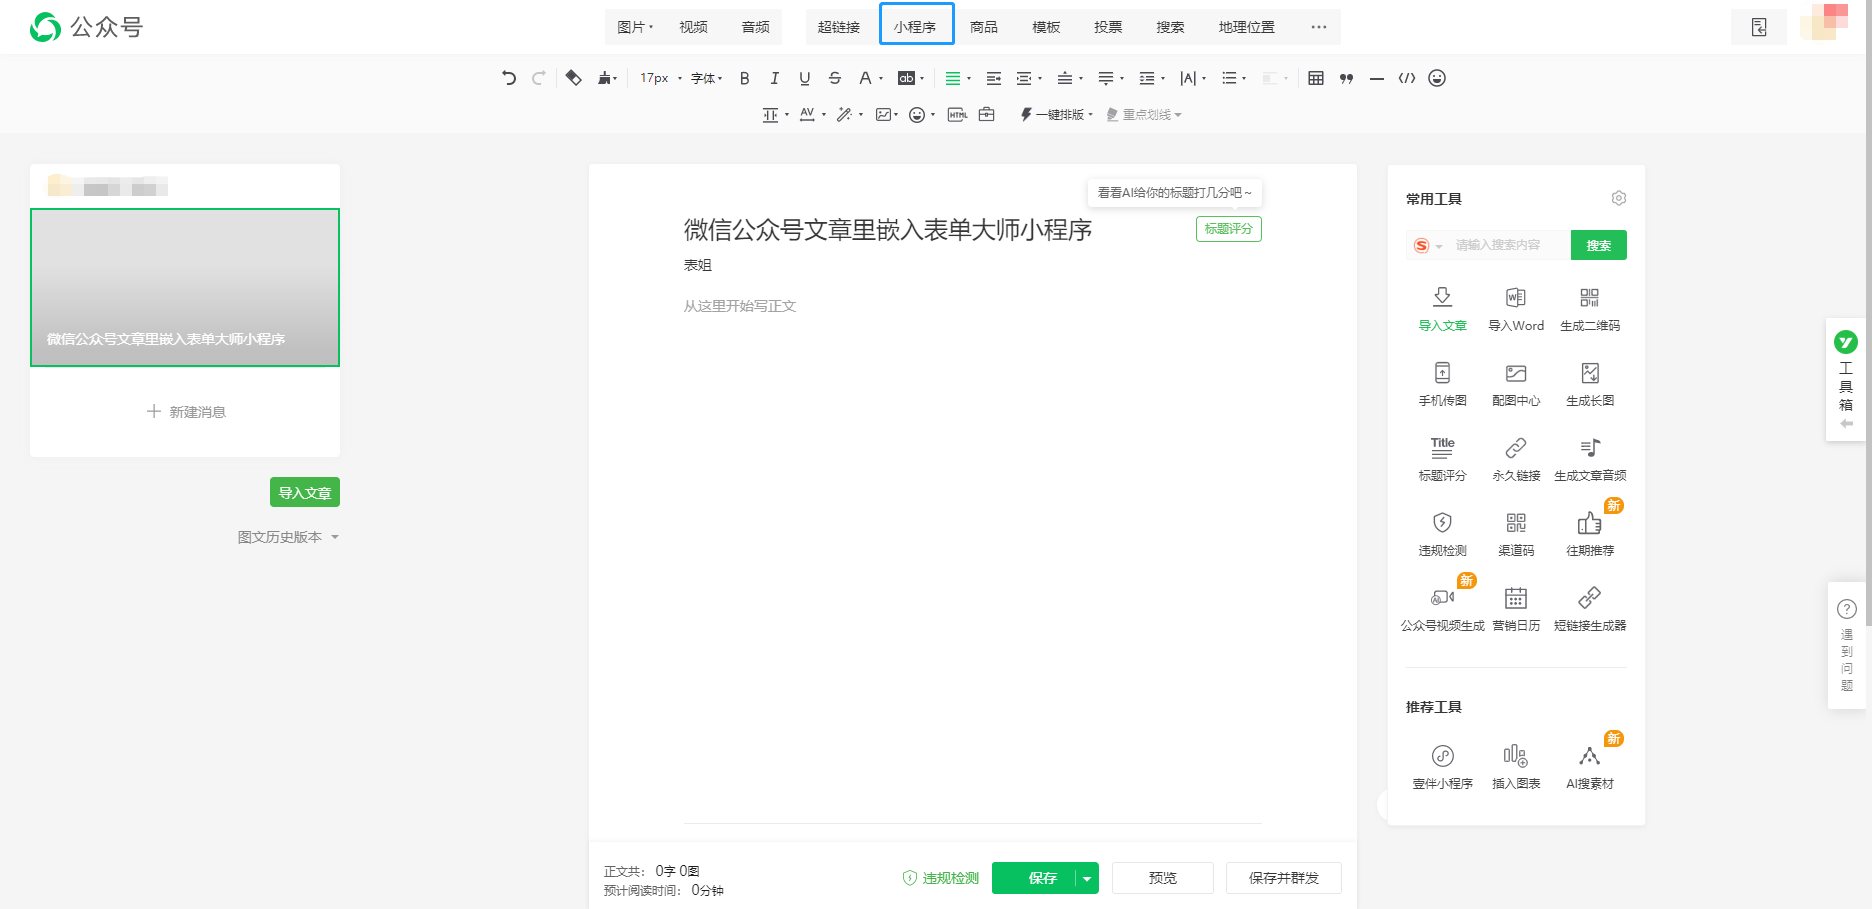1872x909 pixels.
Task: Select 小程序 in the insert menu
Action: pos(916,27)
